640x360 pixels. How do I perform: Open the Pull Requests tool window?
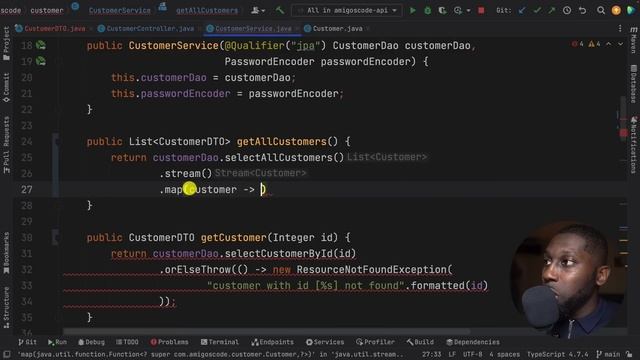click(6, 144)
